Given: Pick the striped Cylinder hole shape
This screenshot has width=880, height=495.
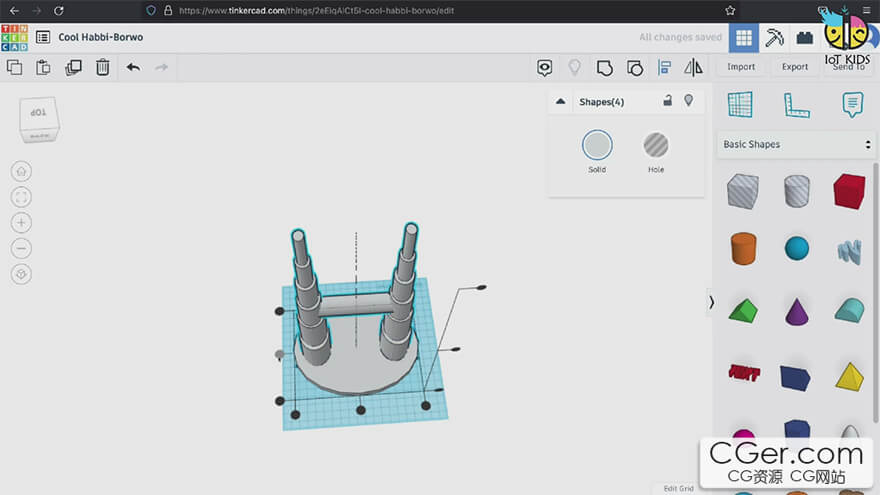Looking at the screenshot, I should point(796,191).
